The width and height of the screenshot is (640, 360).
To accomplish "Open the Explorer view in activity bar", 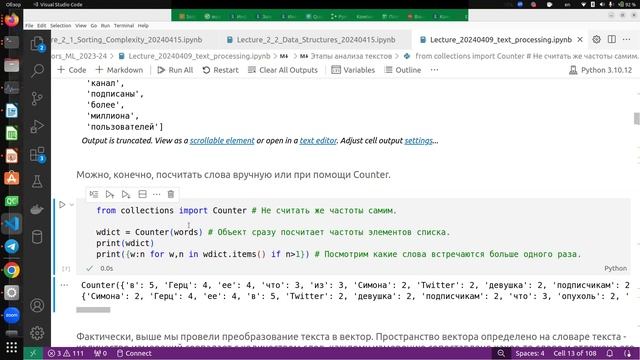I will (37, 44).
